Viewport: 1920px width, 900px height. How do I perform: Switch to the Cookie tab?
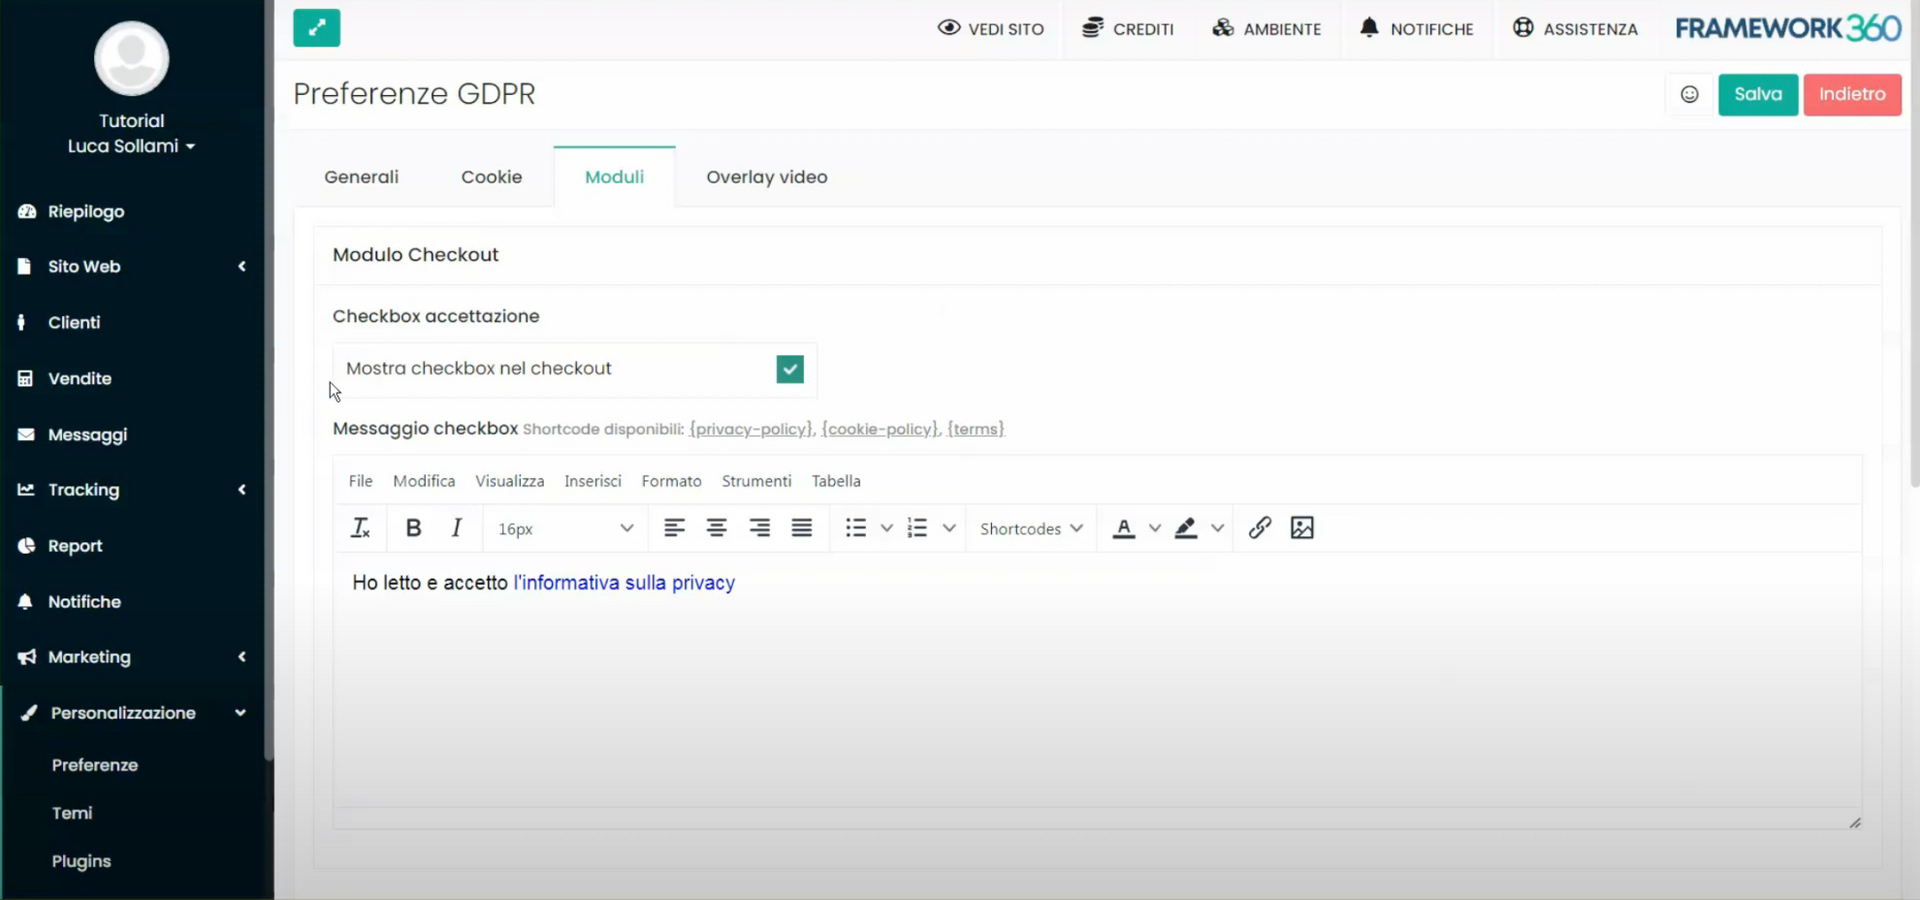pos(491,177)
